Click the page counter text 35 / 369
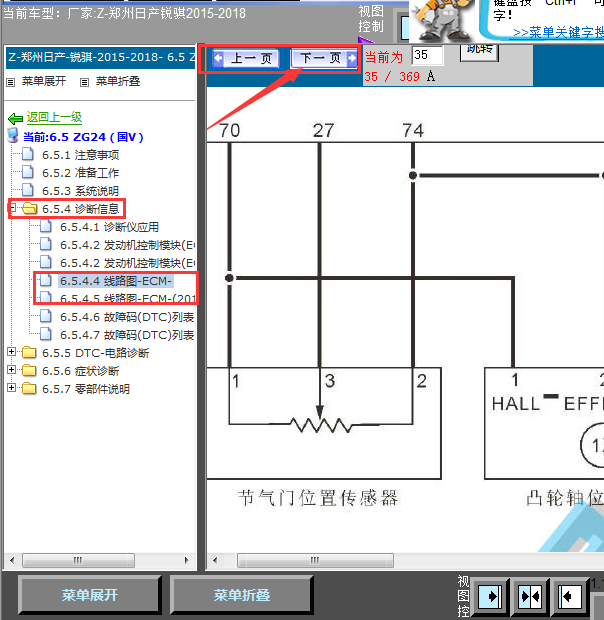The image size is (604, 620). click(392, 77)
